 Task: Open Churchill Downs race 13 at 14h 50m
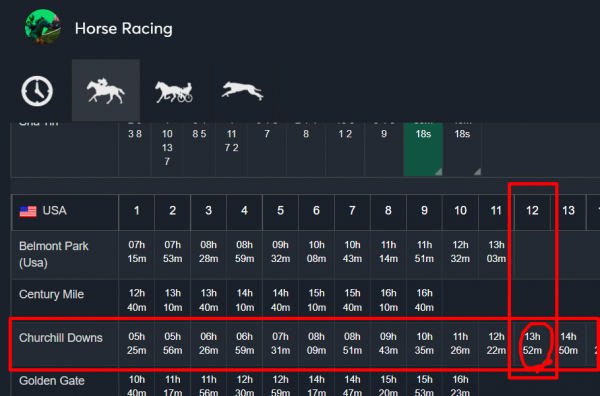coord(568,344)
